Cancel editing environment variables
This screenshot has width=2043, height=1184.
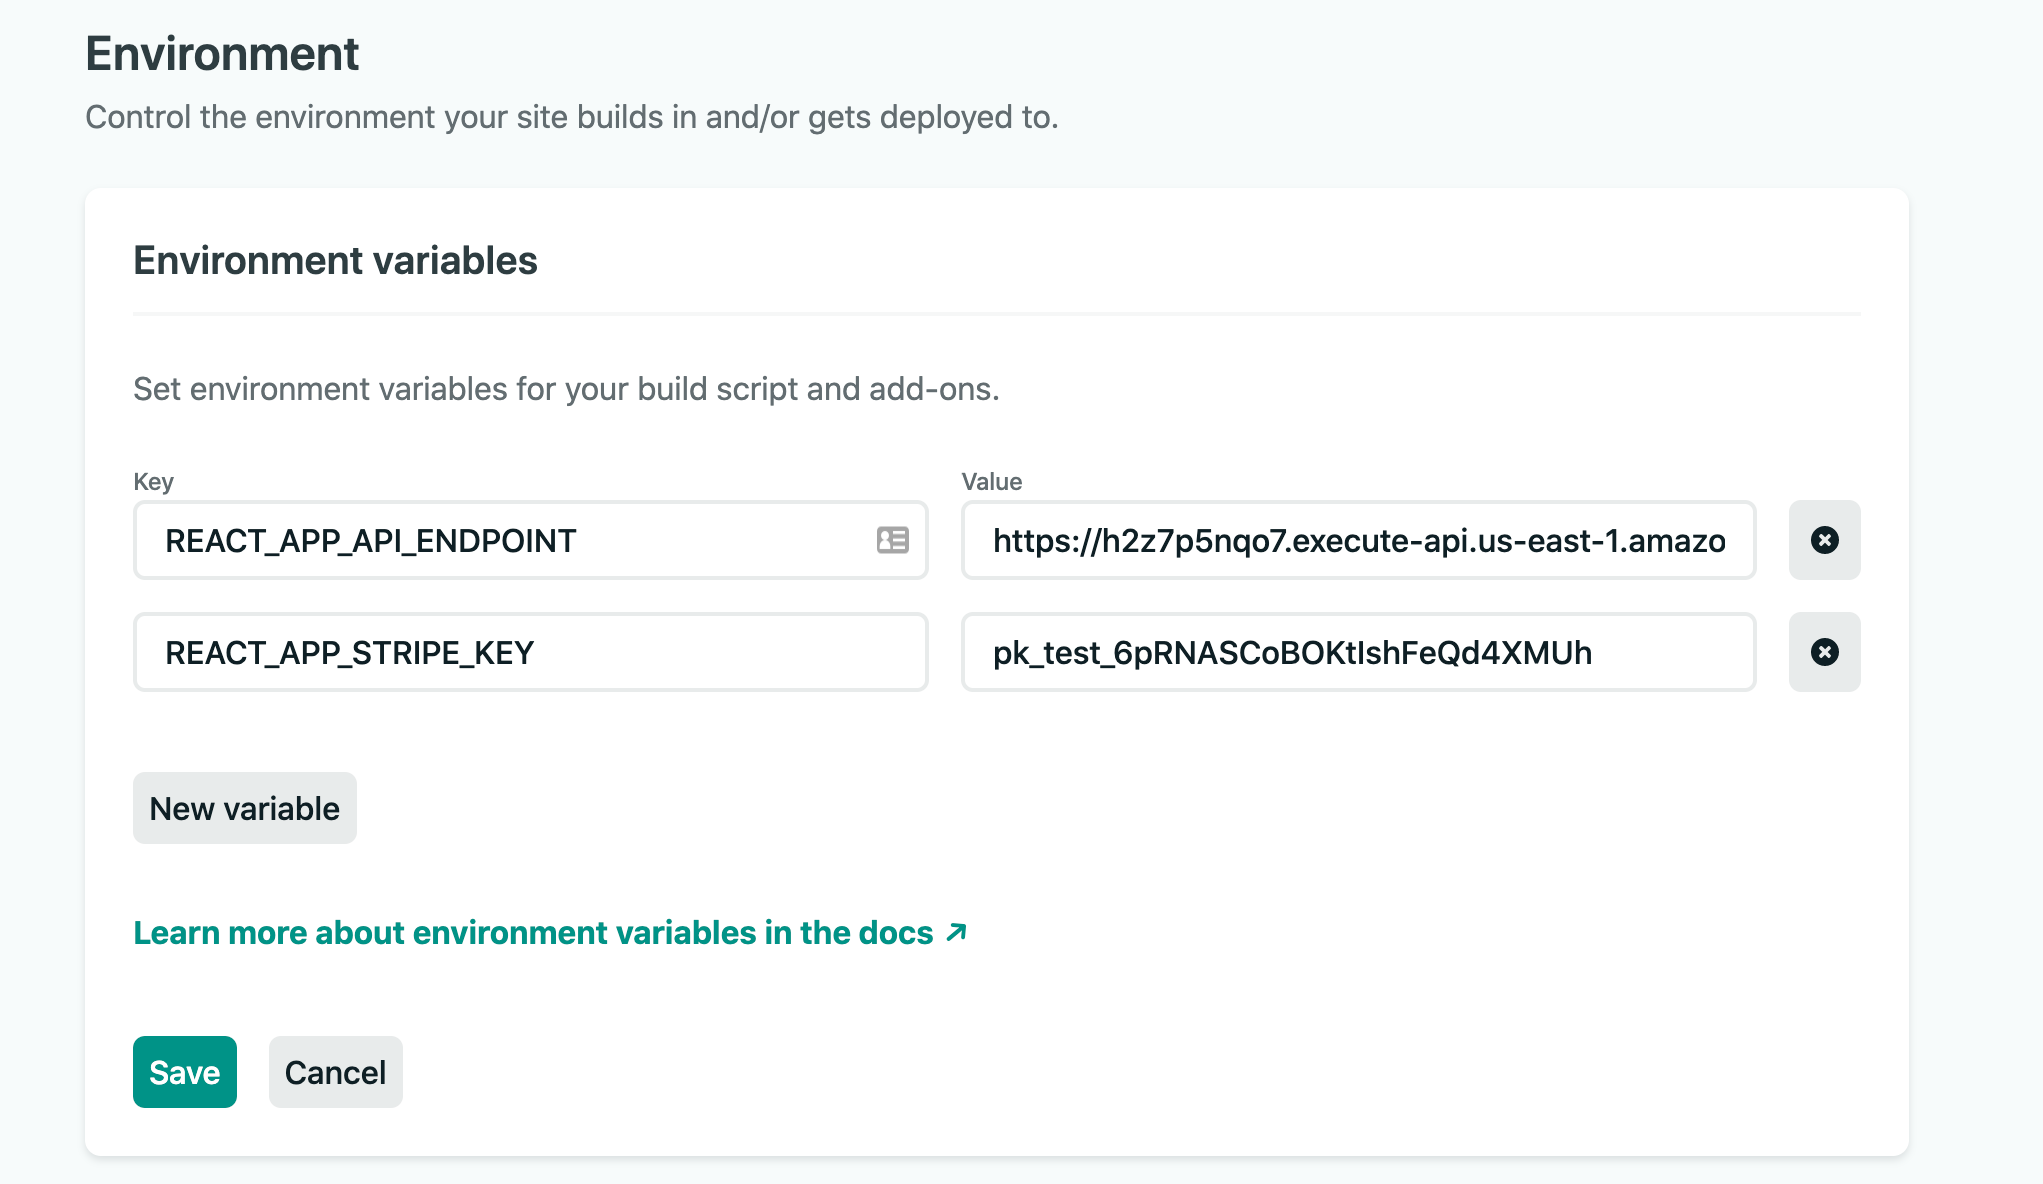[335, 1072]
